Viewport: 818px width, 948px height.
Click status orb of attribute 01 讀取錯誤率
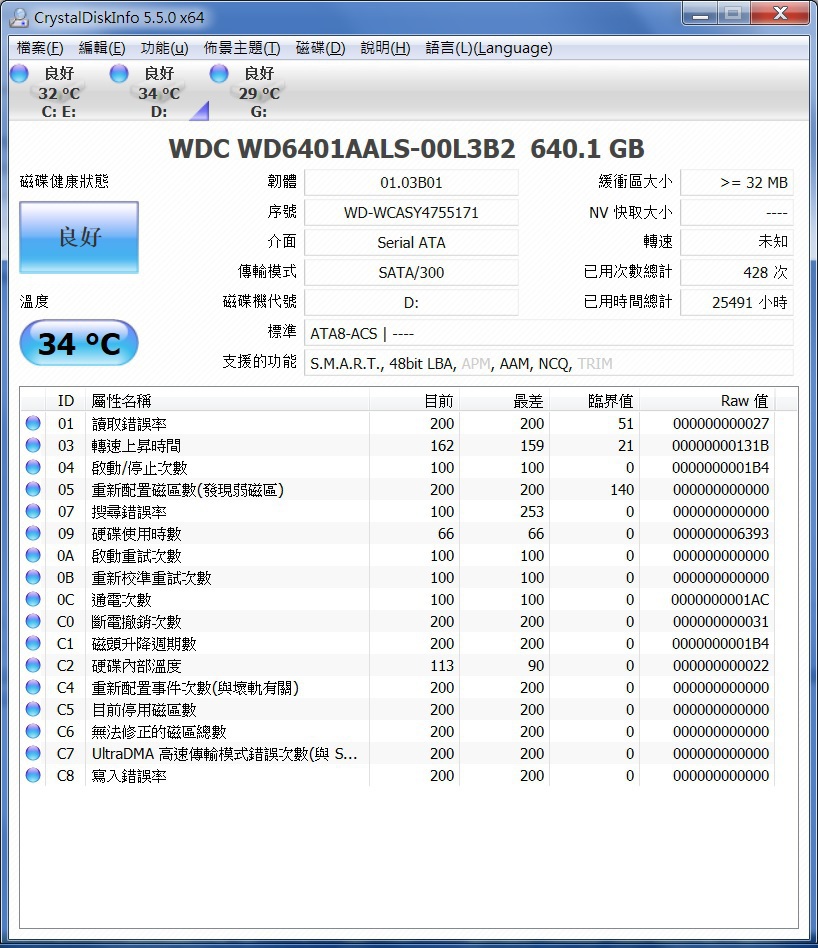(x=33, y=423)
